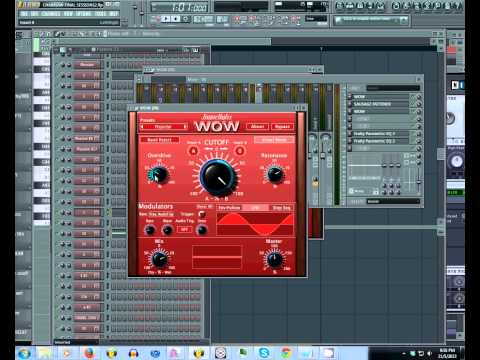The height and width of the screenshot is (360, 480).
Task: Open first Fruity Parametric EQ 2 slot
Action: [381, 134]
